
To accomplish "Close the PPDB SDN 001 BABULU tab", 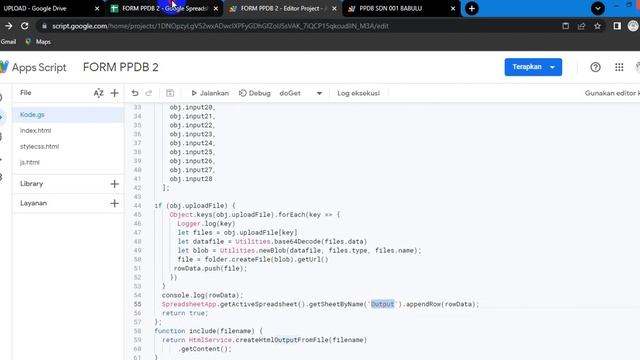I will [453, 9].
